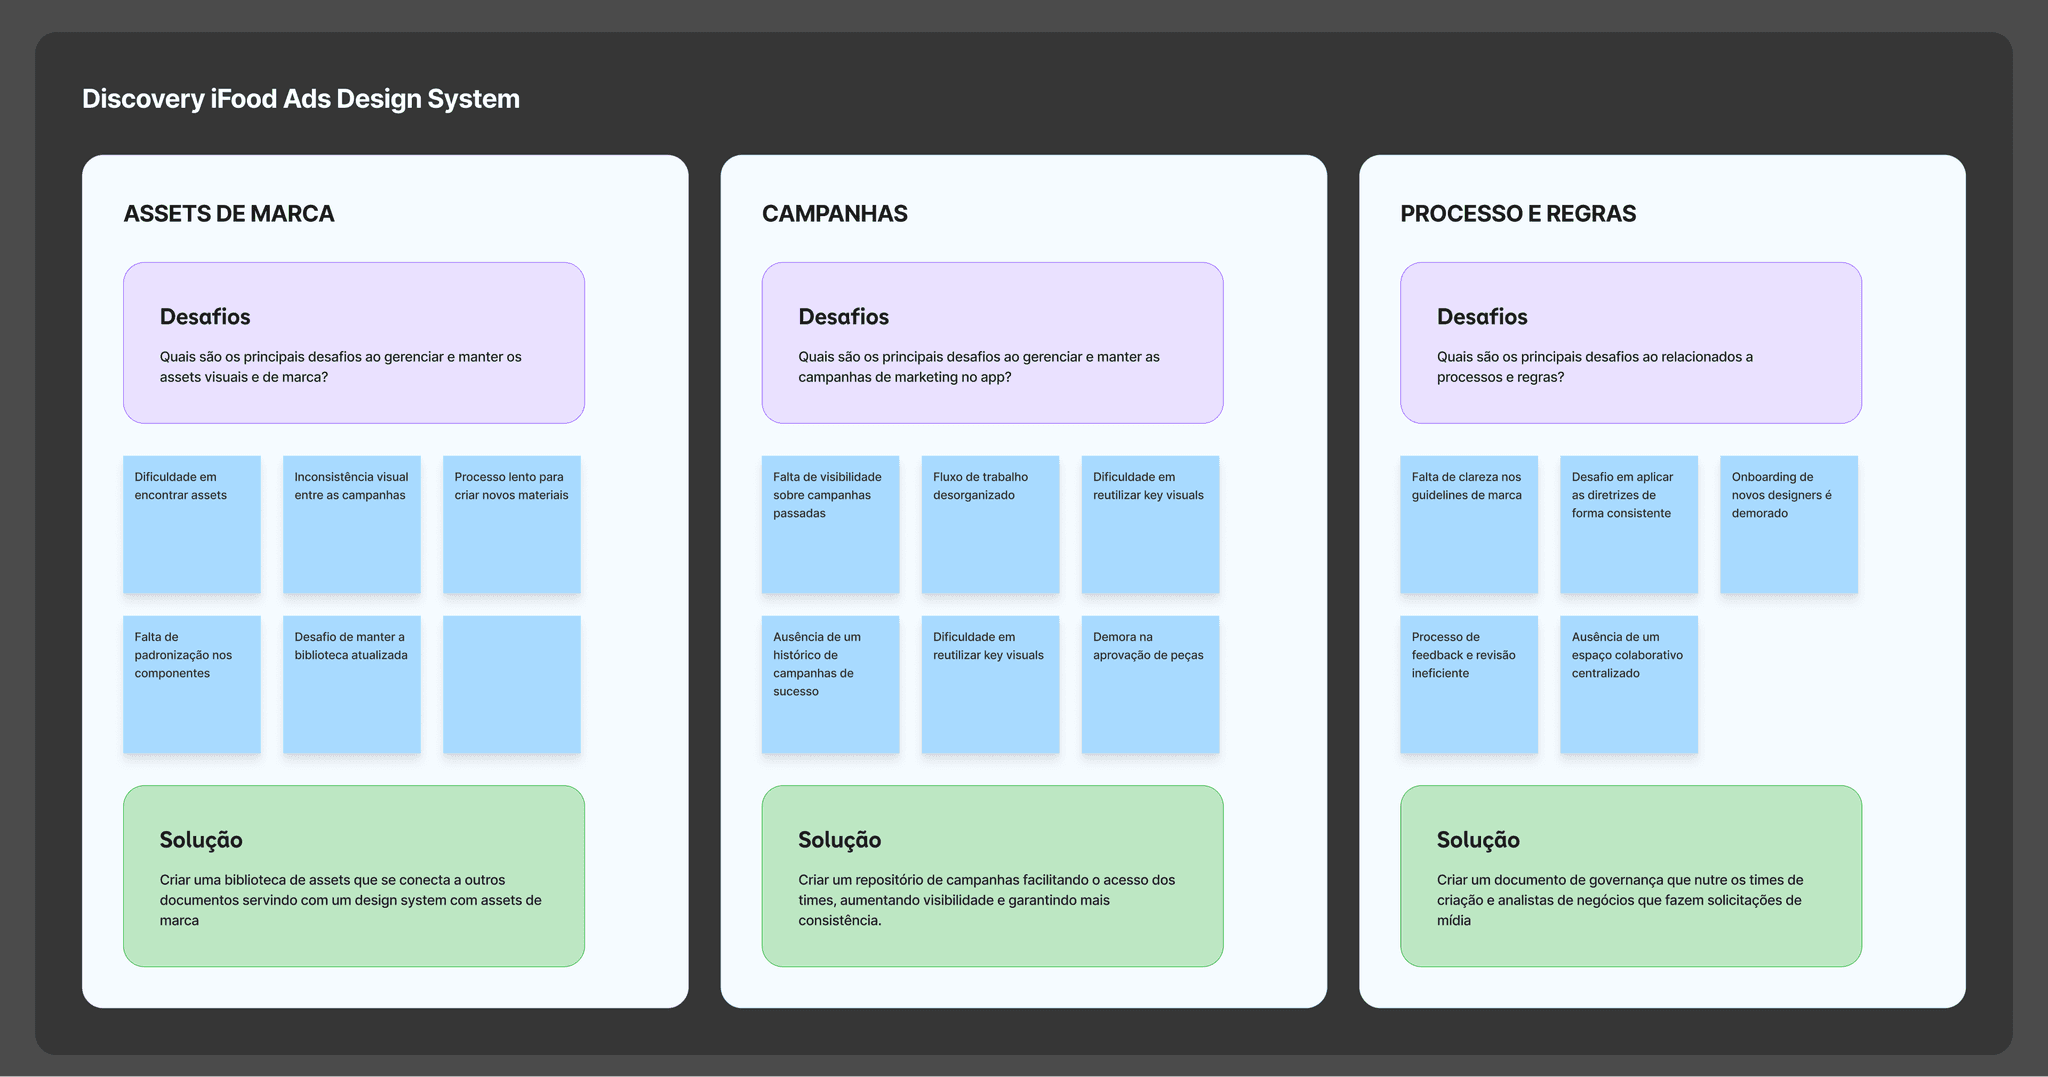Select sticky note "Desafio de manter a biblioteca atualizada"

tap(352, 685)
